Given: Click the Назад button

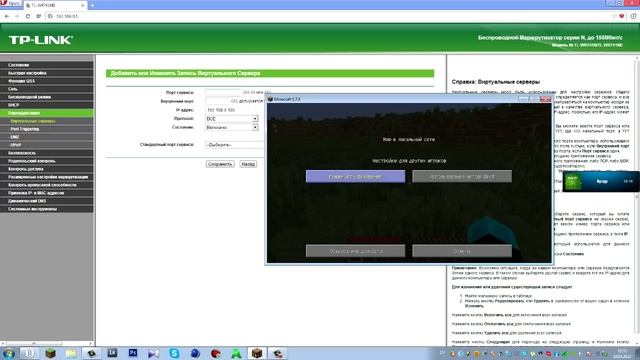Looking at the screenshot, I should (248, 164).
